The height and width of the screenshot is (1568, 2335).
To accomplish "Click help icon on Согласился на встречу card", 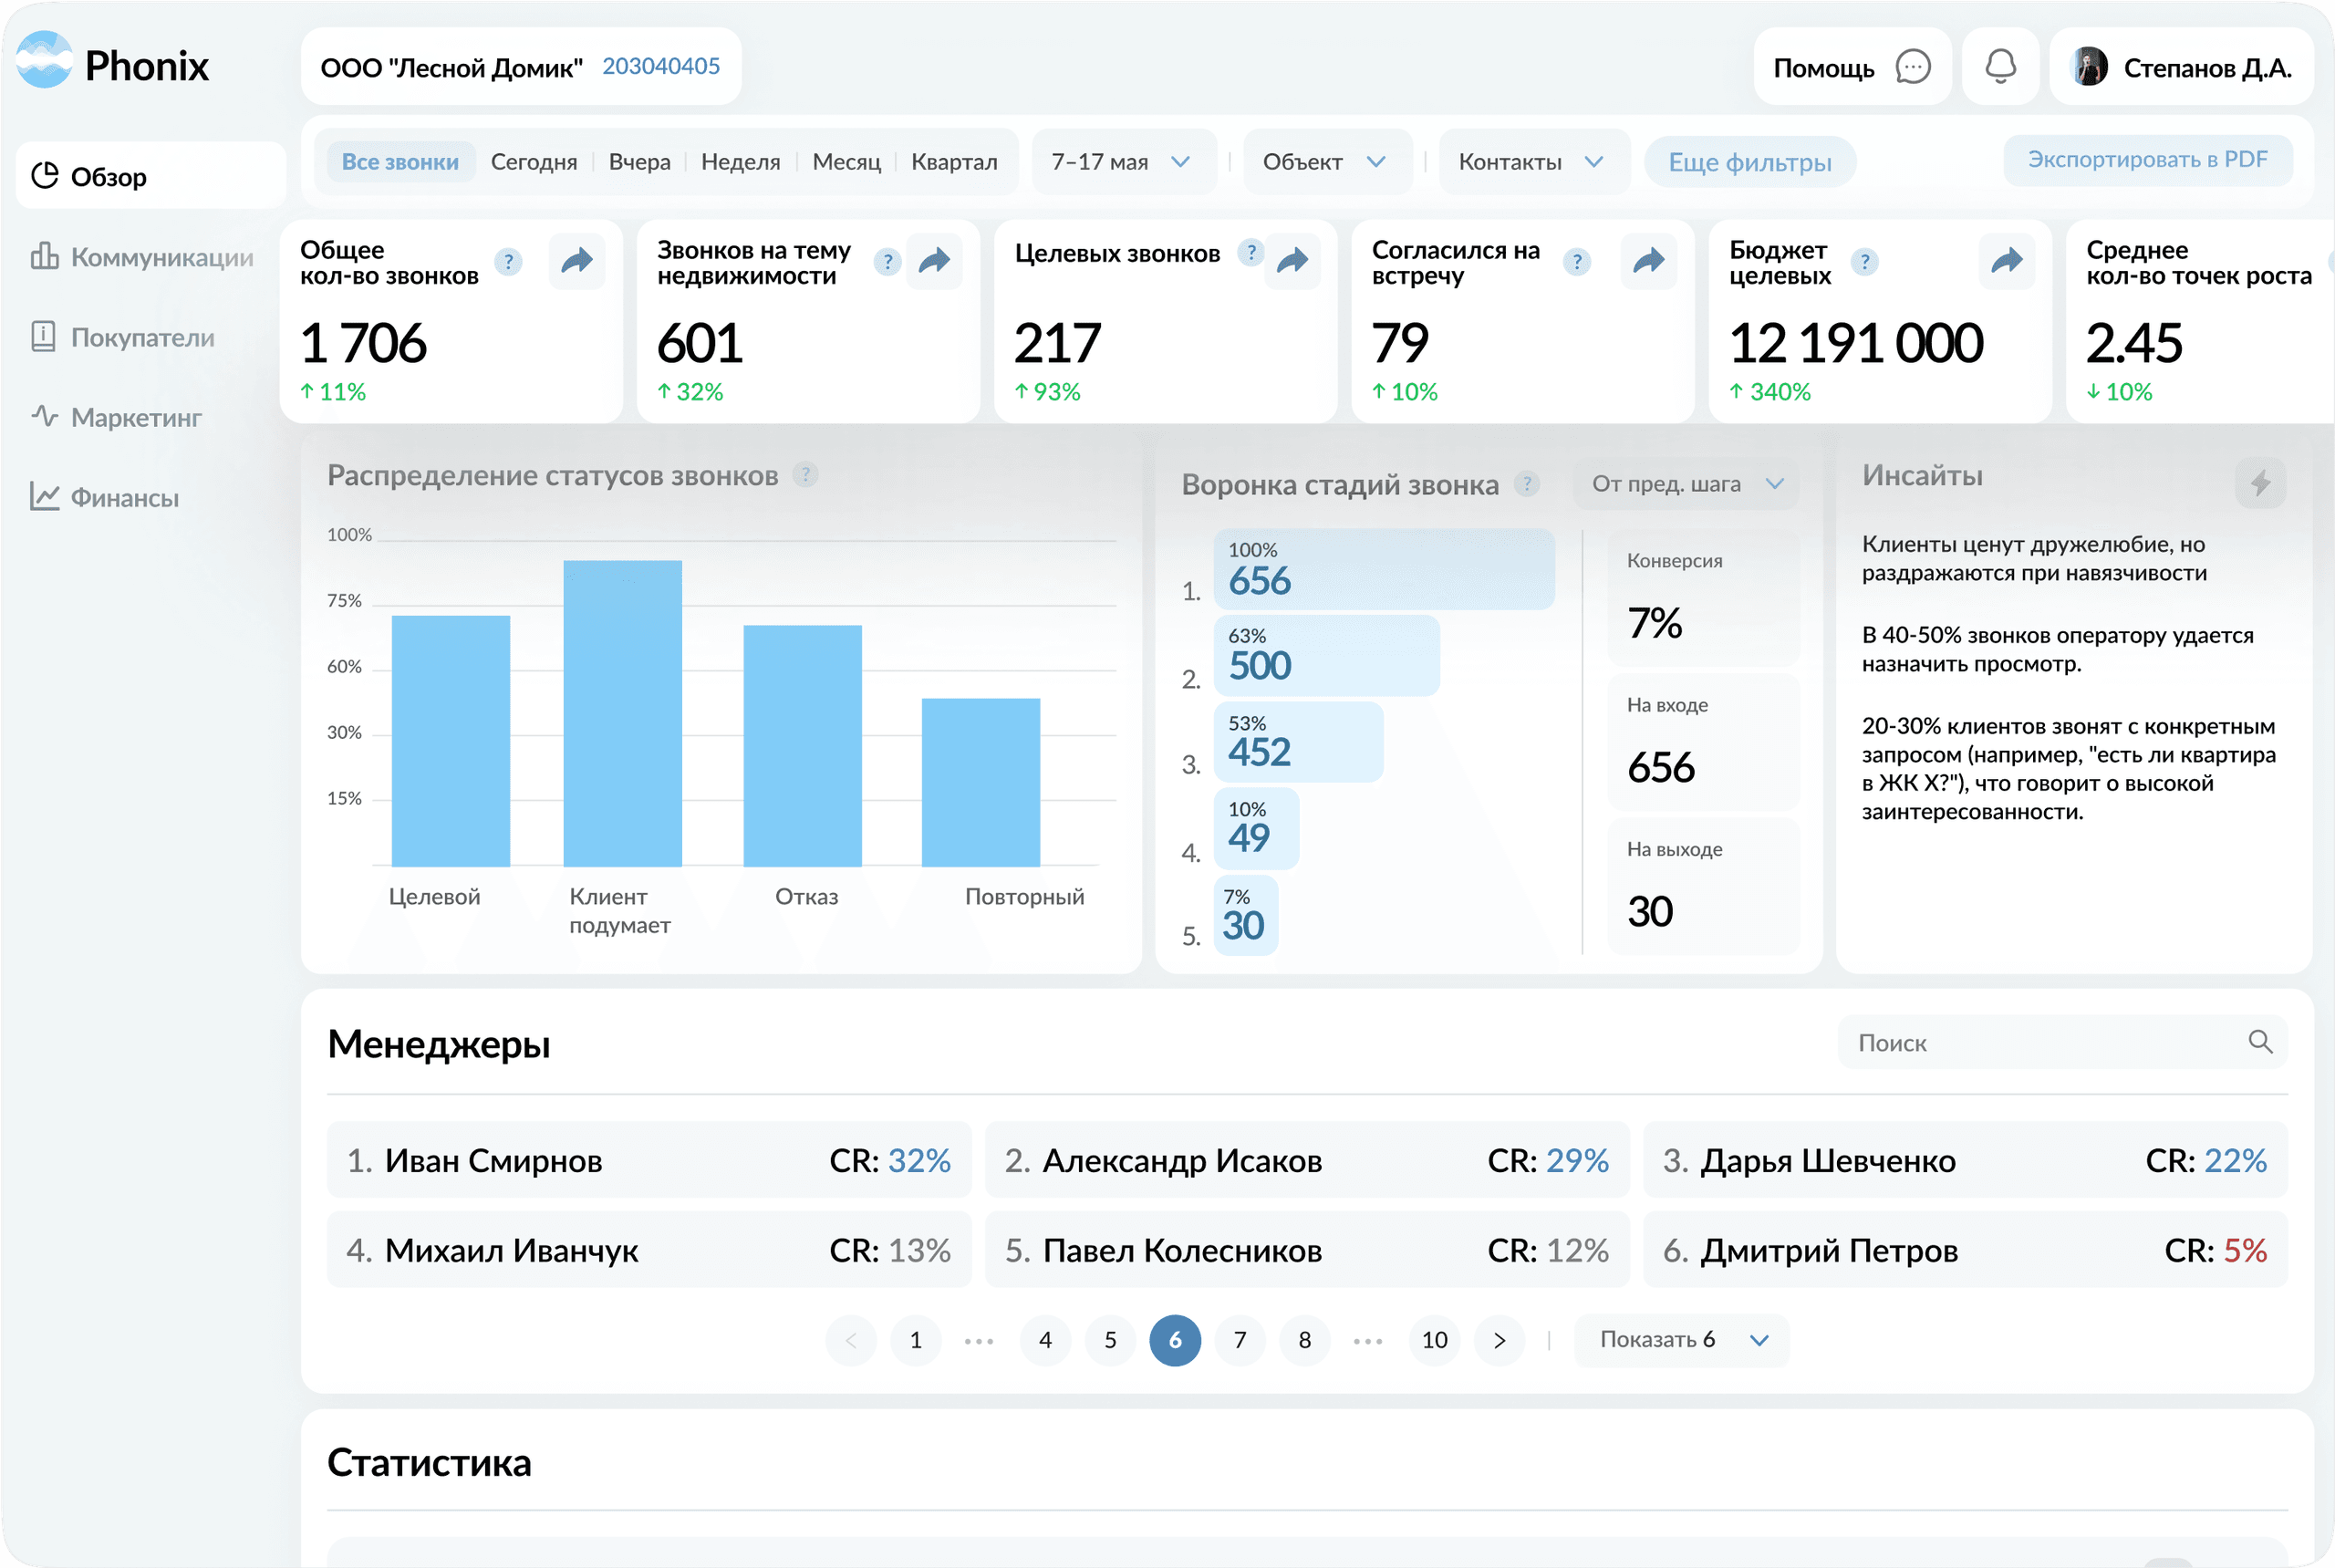I will 1577,262.
